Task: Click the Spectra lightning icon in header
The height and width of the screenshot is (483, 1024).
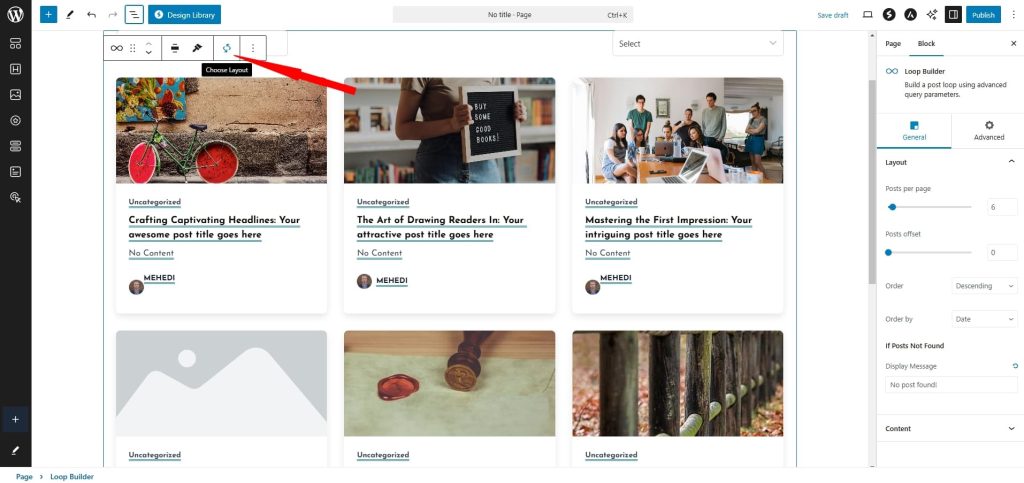Action: pos(889,15)
